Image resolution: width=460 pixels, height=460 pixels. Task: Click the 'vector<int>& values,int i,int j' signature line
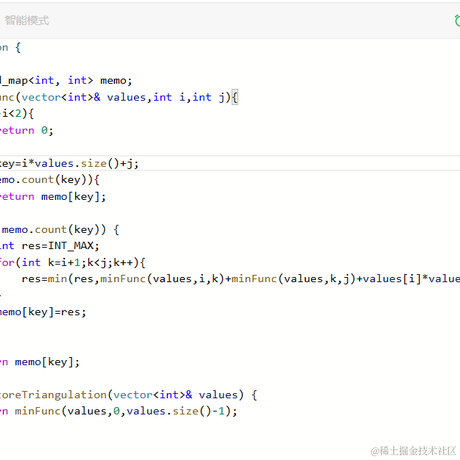pos(119,97)
